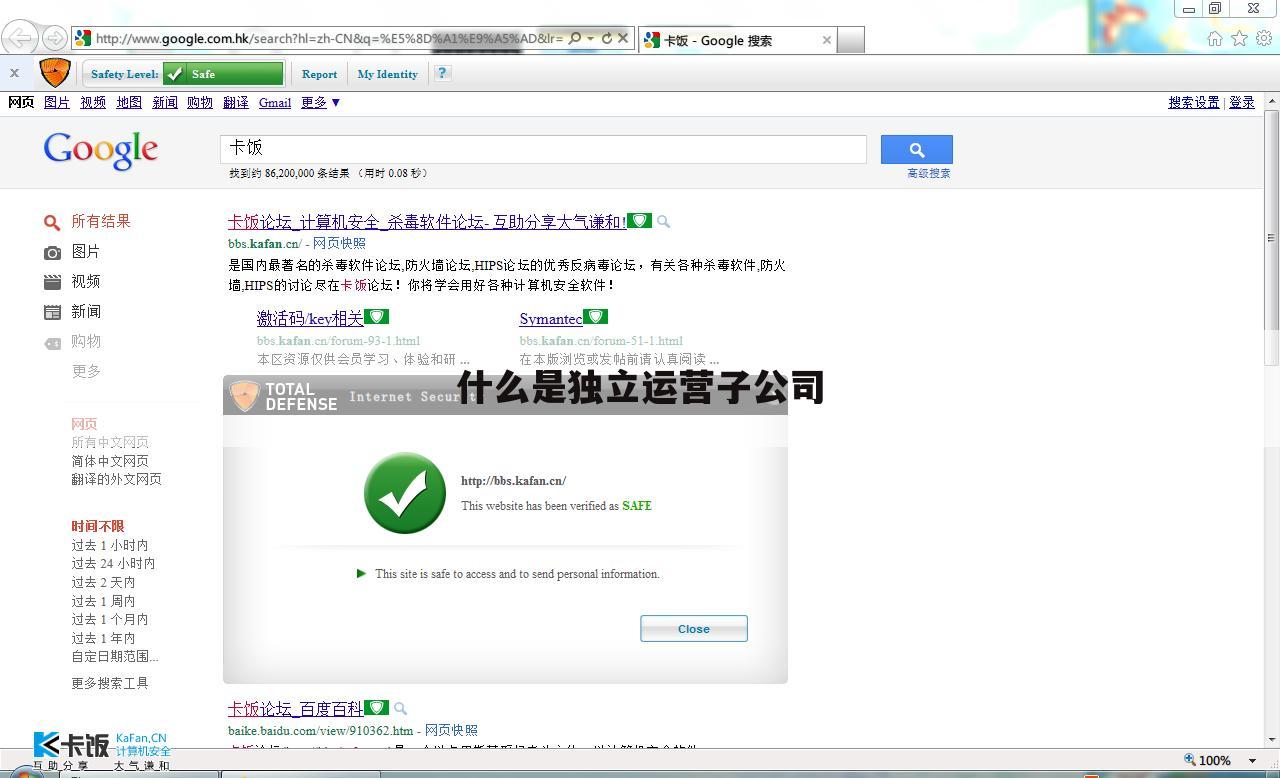
Task: Click the vertical scrollbar thumb
Action: tap(1272, 236)
